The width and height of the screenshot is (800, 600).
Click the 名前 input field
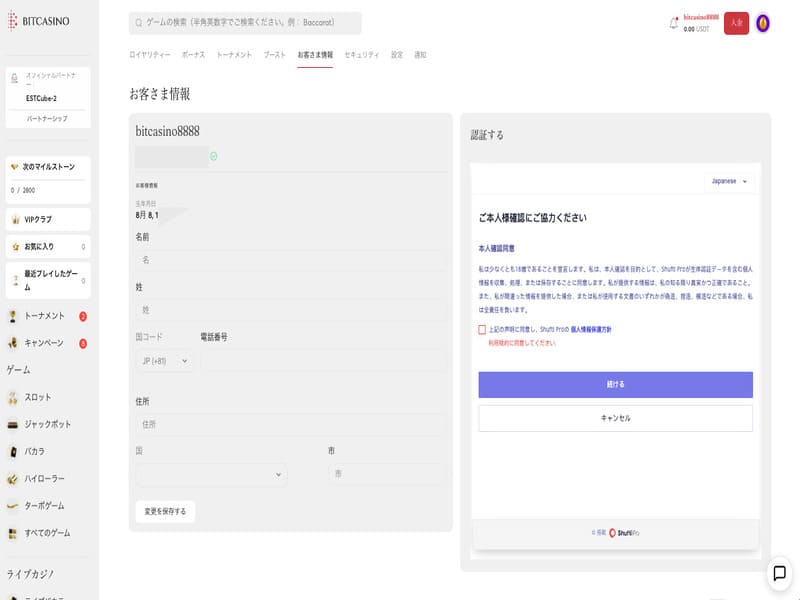point(290,260)
